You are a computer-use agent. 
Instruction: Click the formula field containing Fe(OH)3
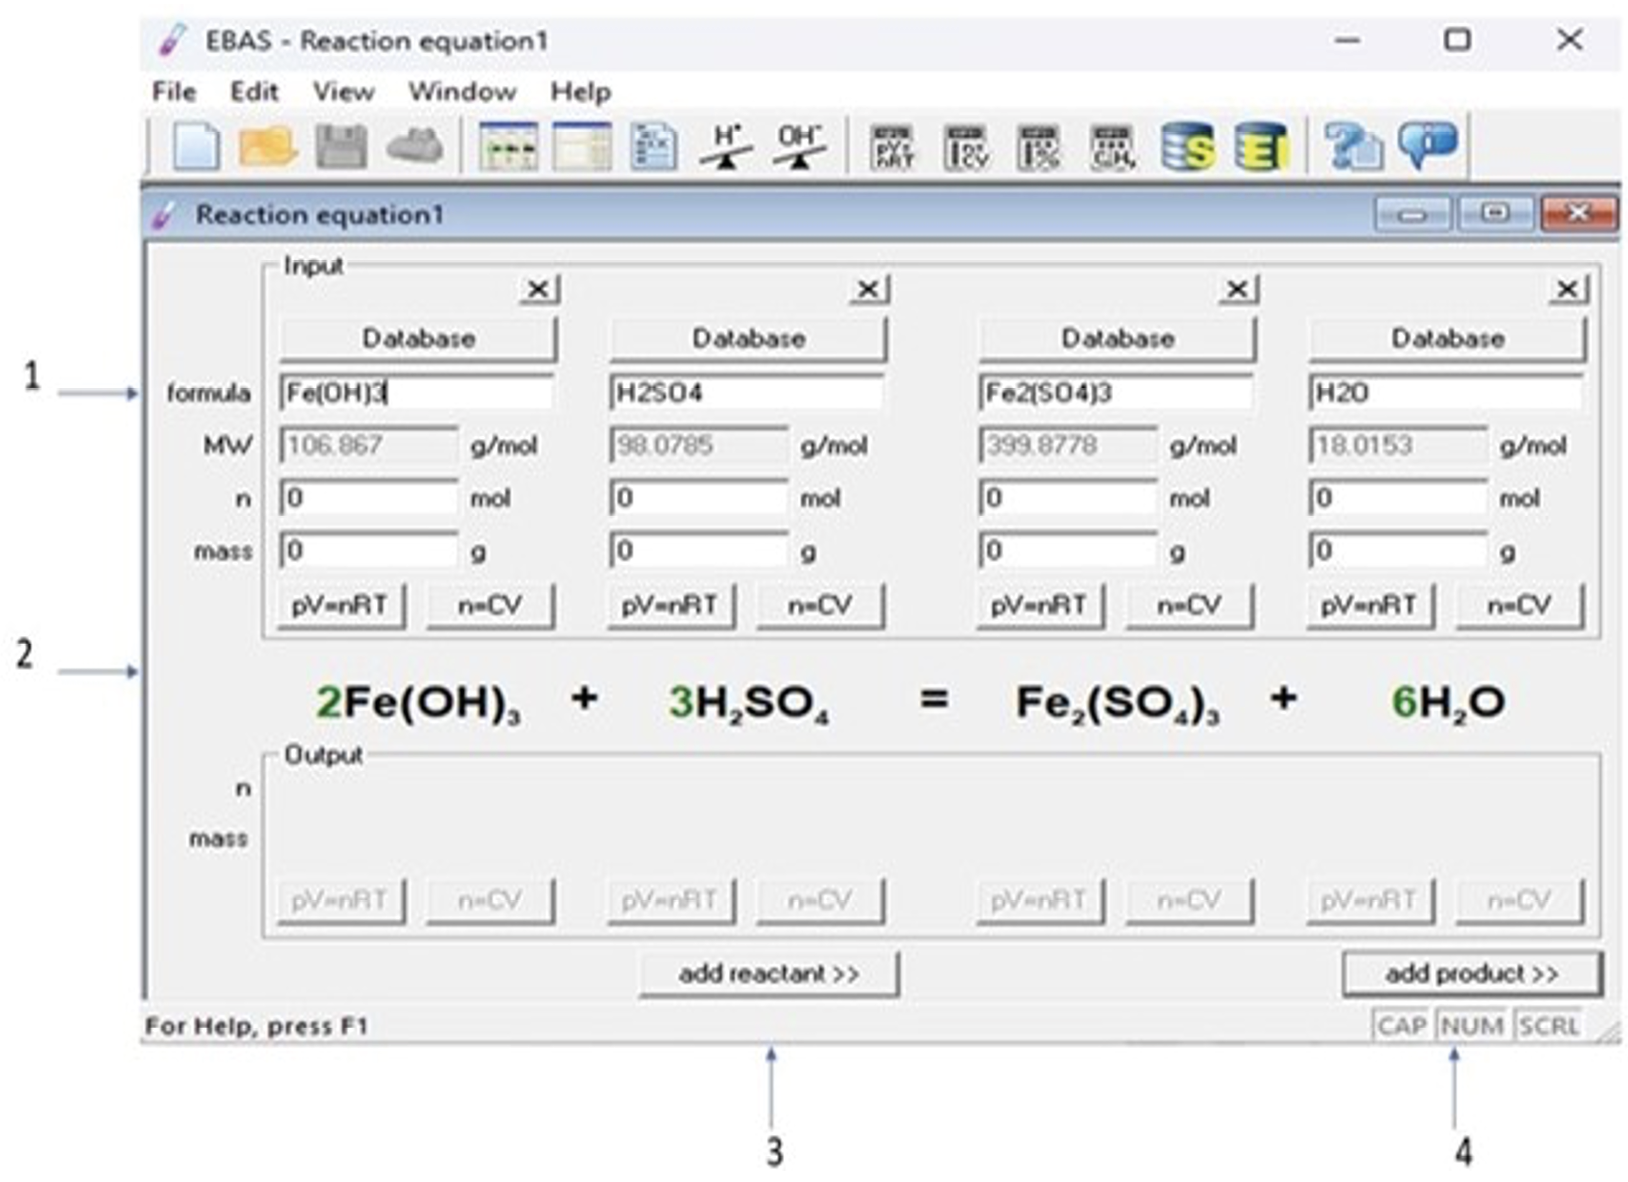click(x=415, y=393)
